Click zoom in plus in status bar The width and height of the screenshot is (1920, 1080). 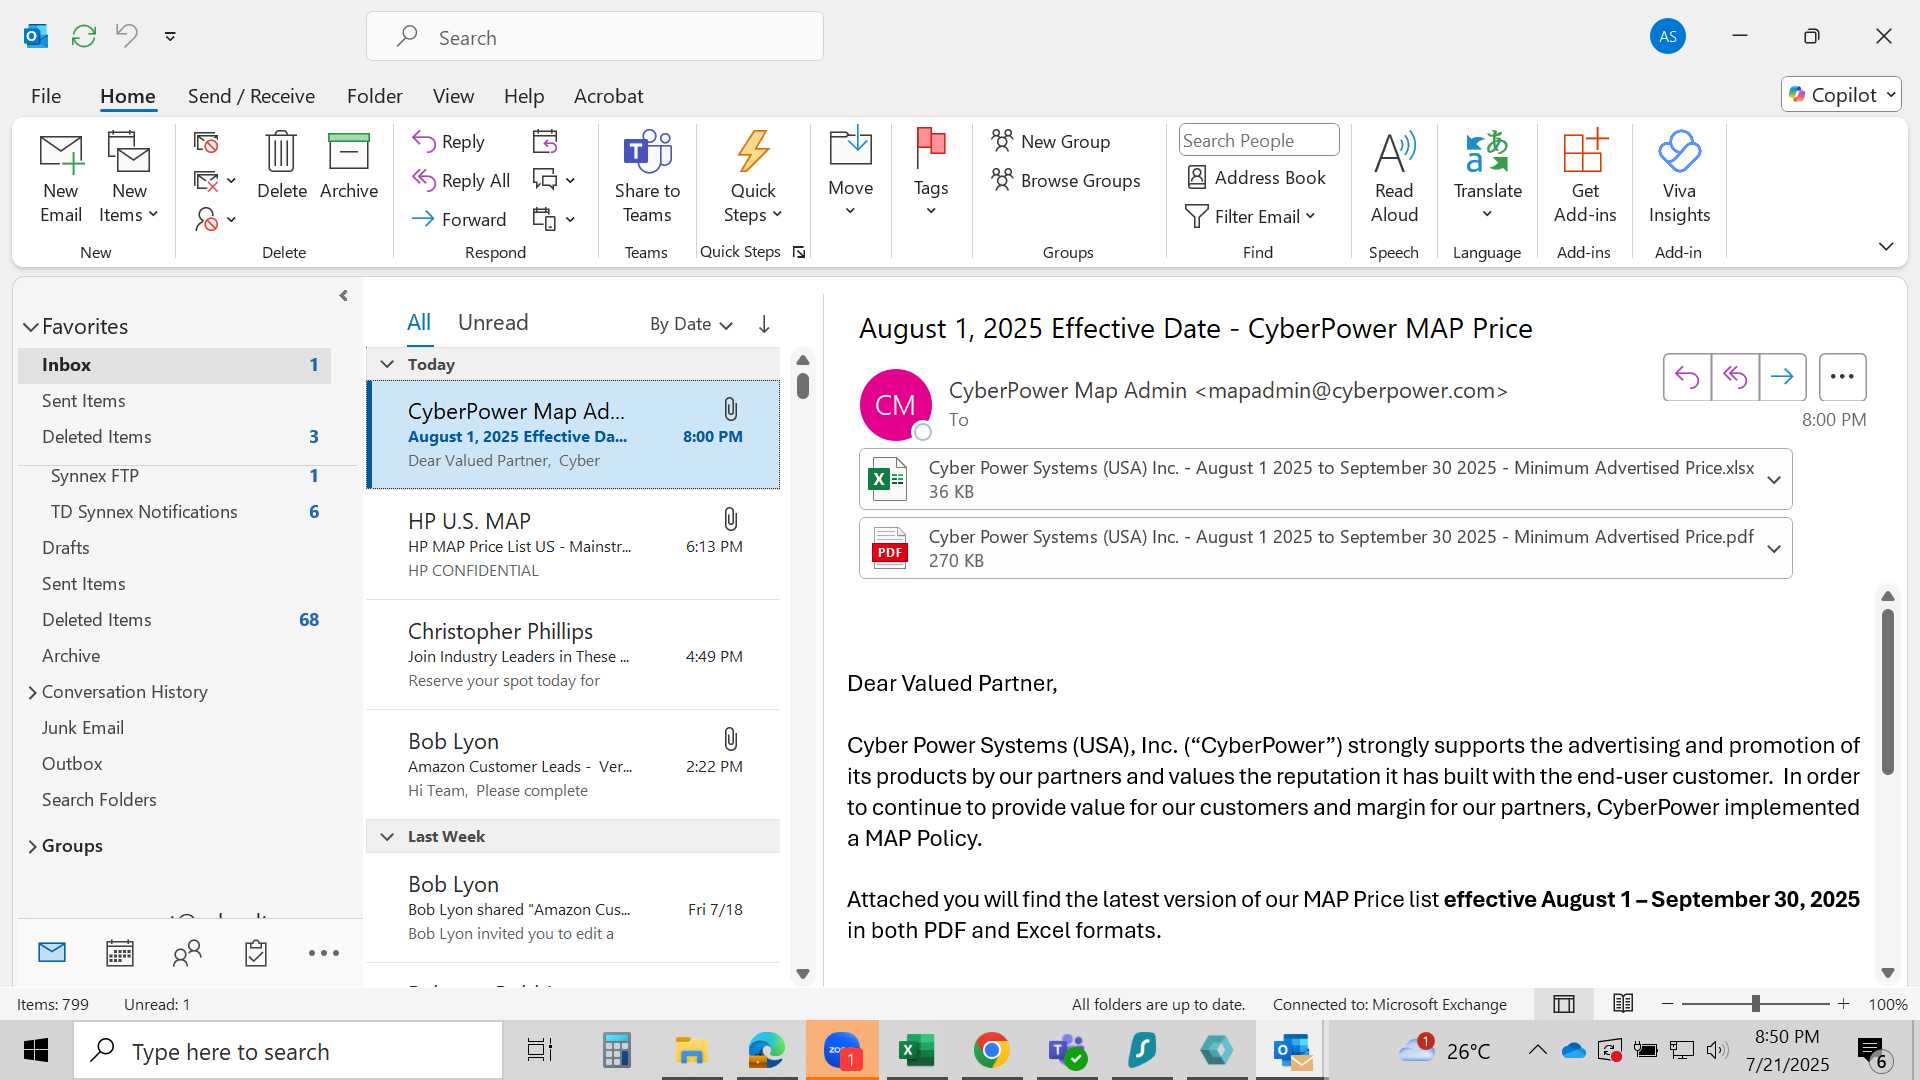[x=1843, y=1004]
